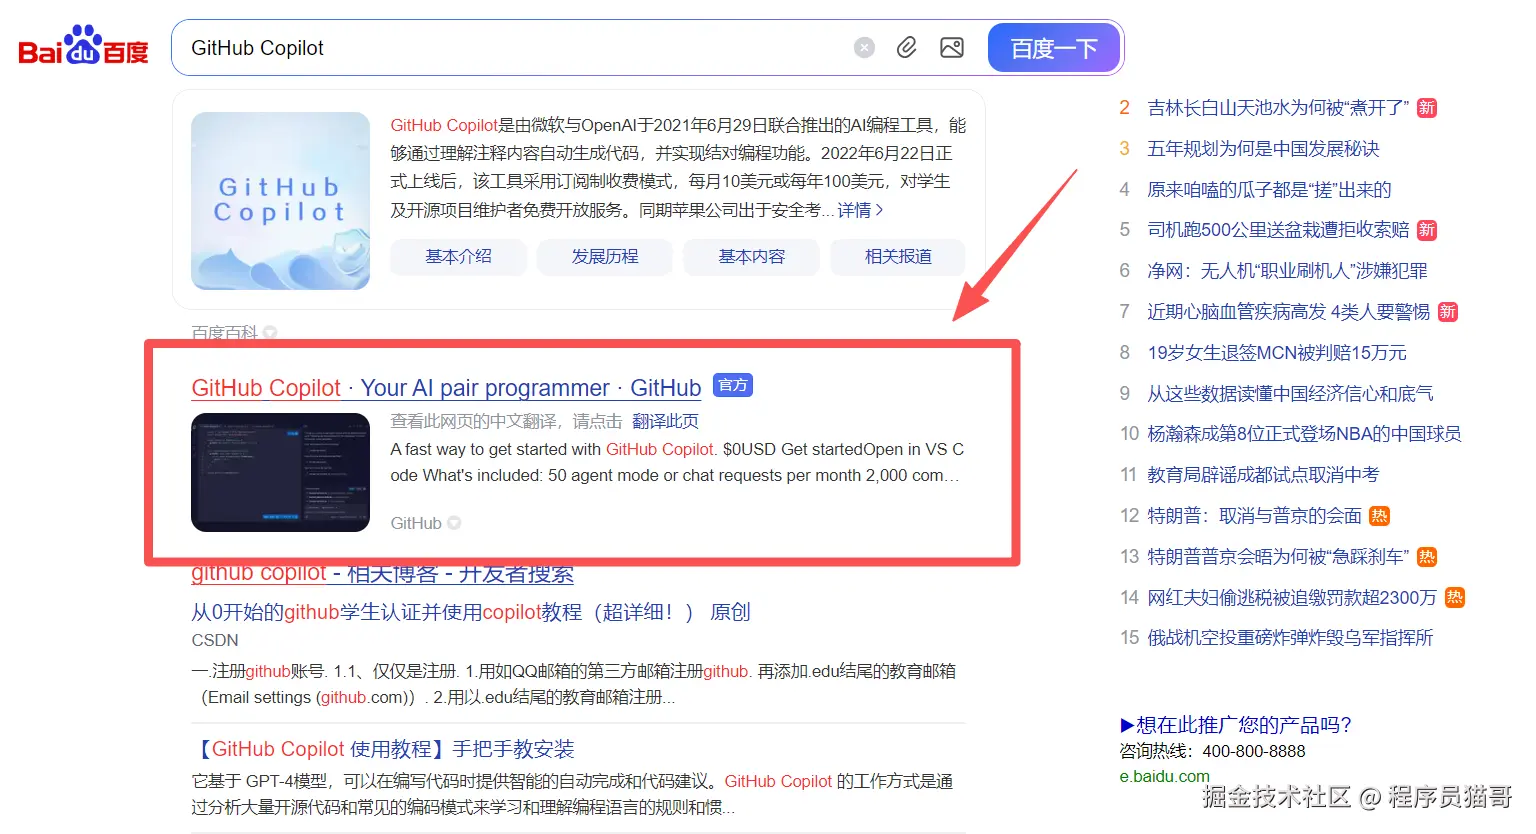Screen dimensions: 1536x834
Task: Click hotline number 400-800-8888
Action: pos(1254,751)
